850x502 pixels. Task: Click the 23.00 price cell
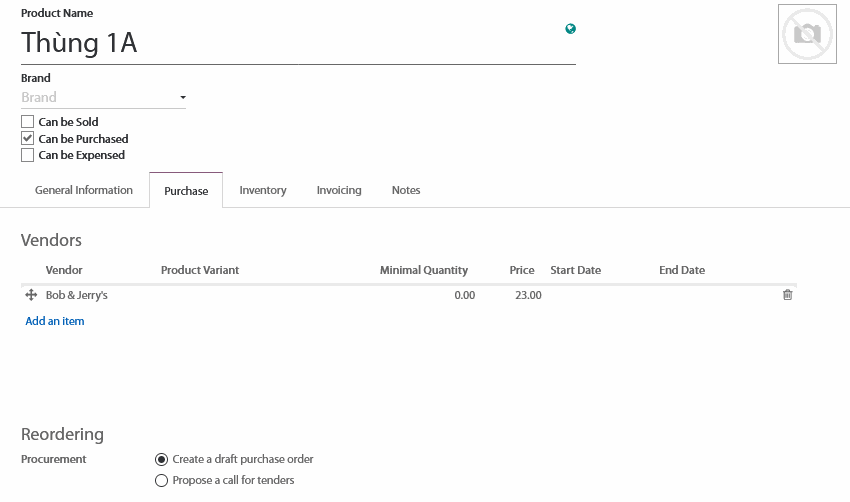coord(527,295)
